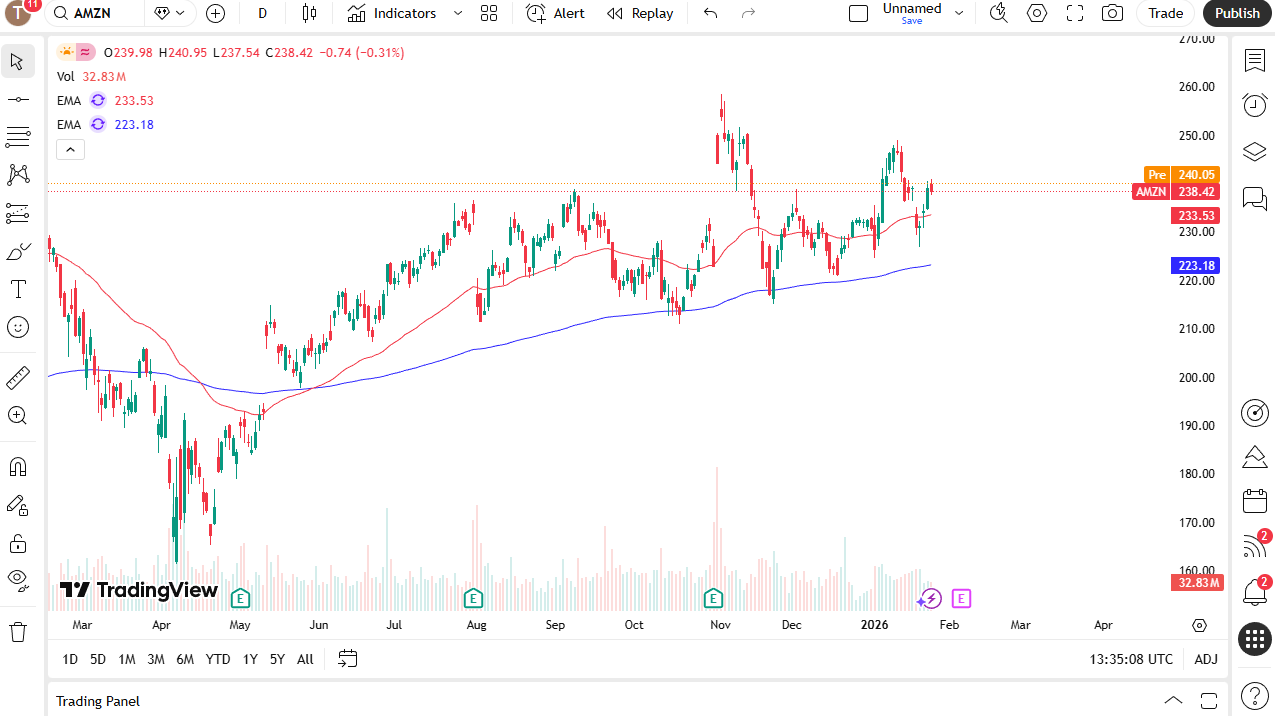Open the candlestick chart style selector
The image size is (1275, 716).
[309, 13]
